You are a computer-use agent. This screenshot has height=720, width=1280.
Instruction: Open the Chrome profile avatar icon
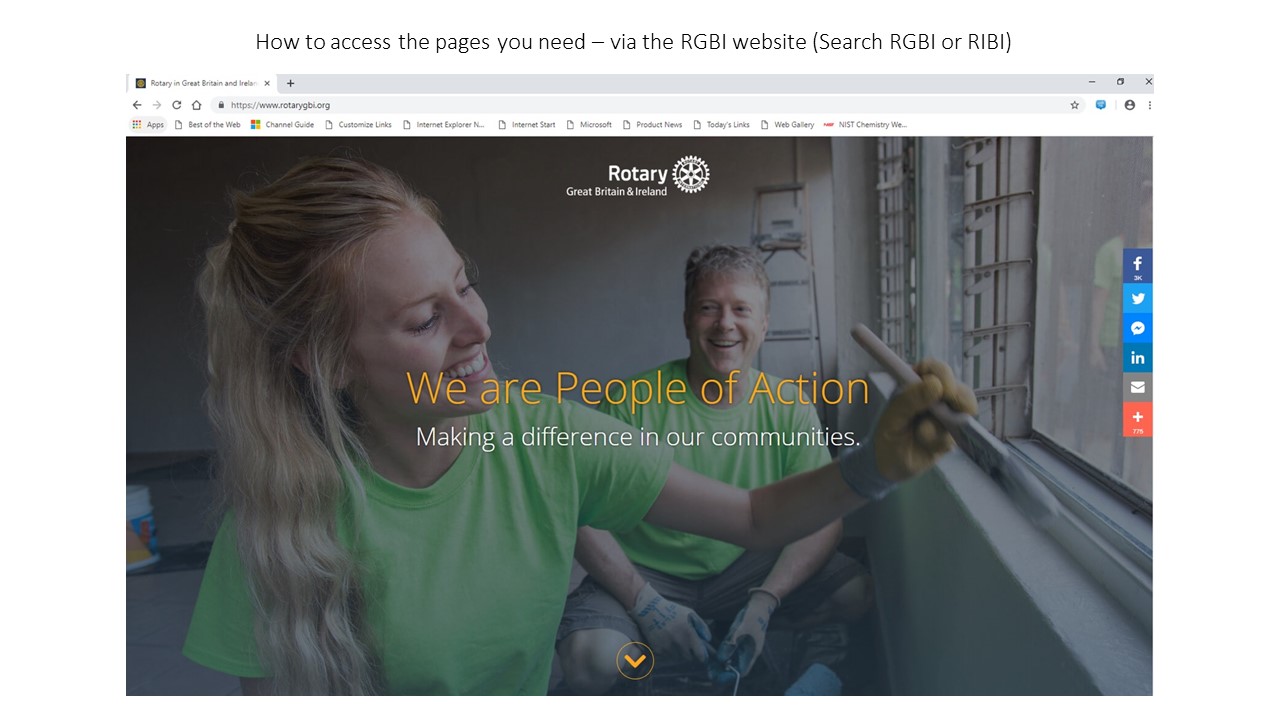(1130, 104)
